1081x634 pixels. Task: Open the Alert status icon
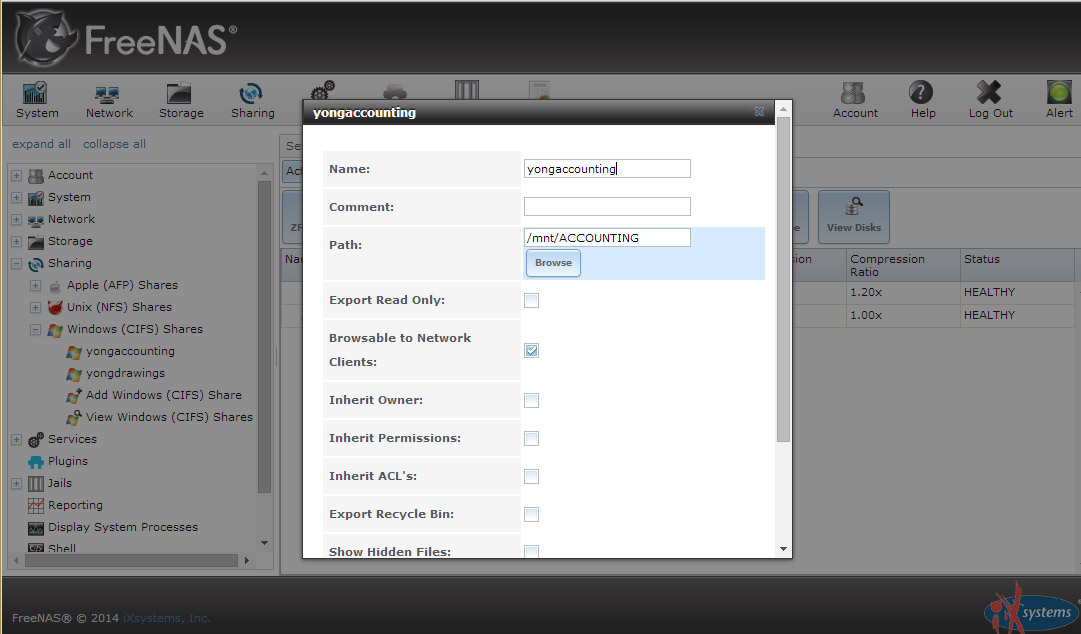coord(1059,101)
